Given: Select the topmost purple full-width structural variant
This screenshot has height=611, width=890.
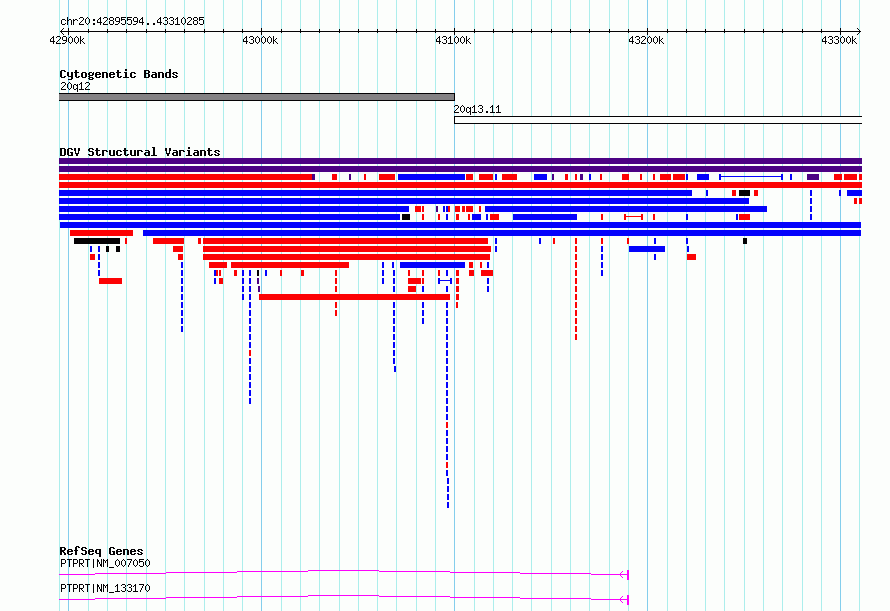Looking at the screenshot, I should pos(460,161).
